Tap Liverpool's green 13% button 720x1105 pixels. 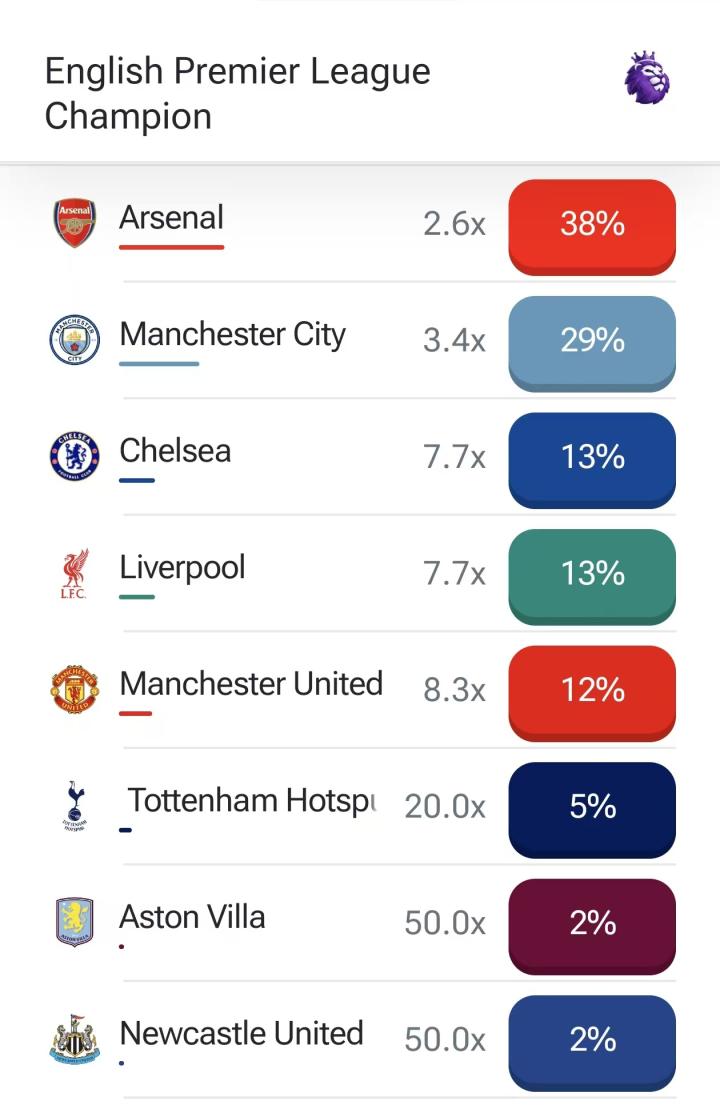point(592,576)
